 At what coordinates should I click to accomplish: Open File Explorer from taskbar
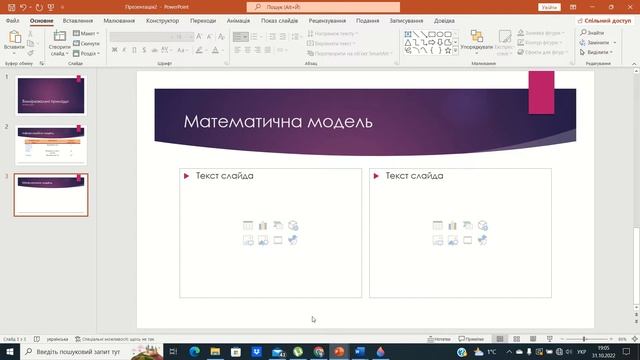click(x=215, y=351)
